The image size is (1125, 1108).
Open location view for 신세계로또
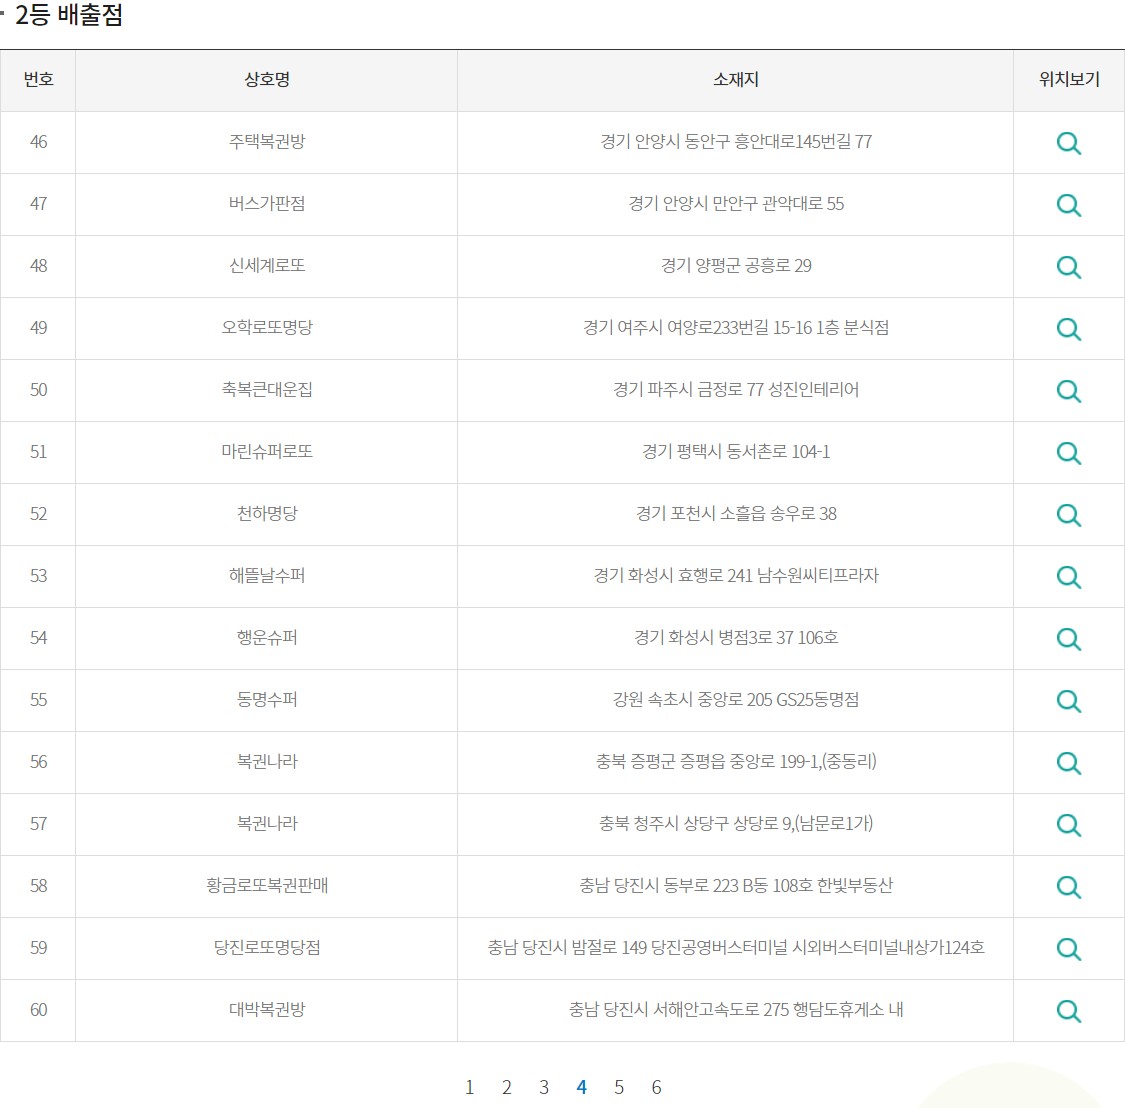click(x=1068, y=267)
